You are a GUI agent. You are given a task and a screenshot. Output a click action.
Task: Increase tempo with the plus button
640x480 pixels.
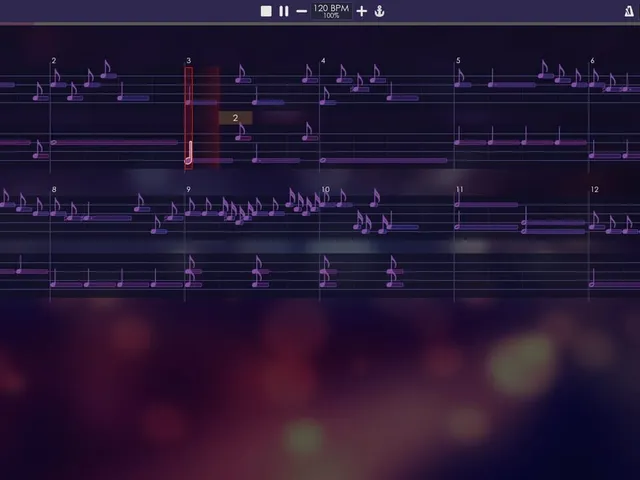(361, 11)
